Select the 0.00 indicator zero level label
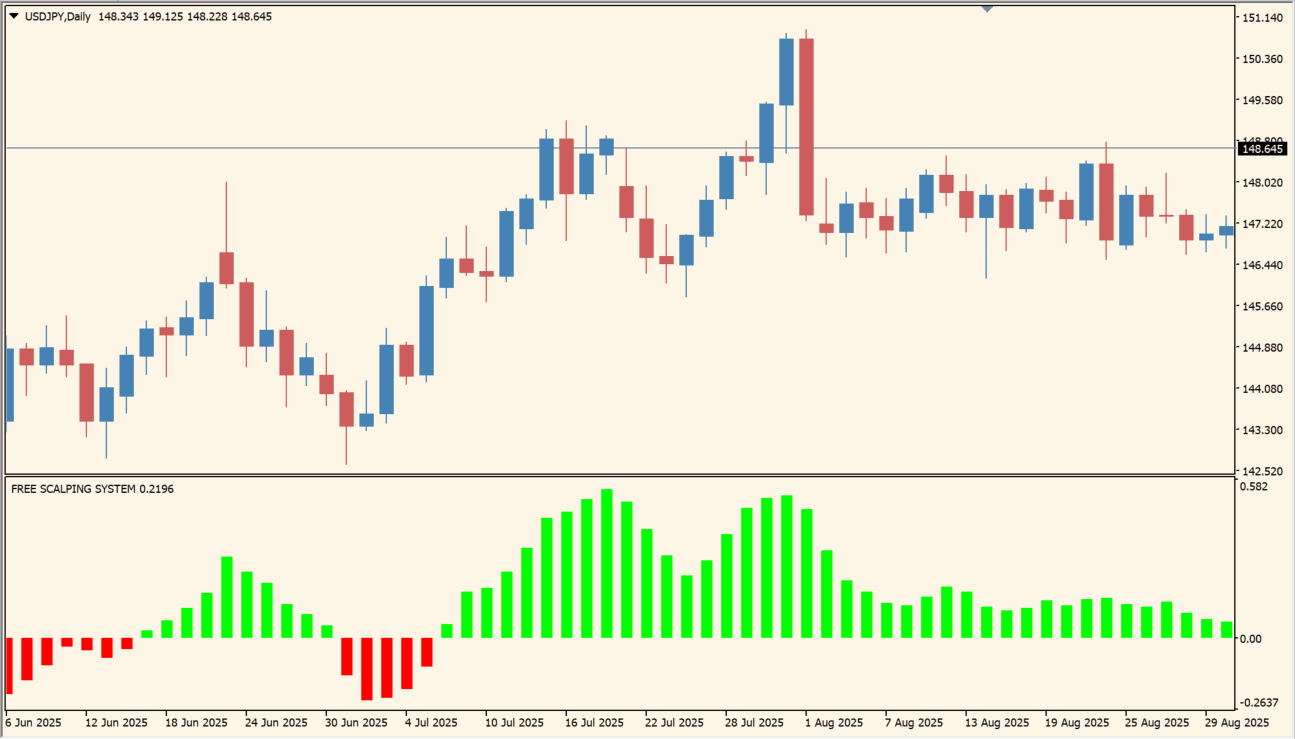 1252,638
